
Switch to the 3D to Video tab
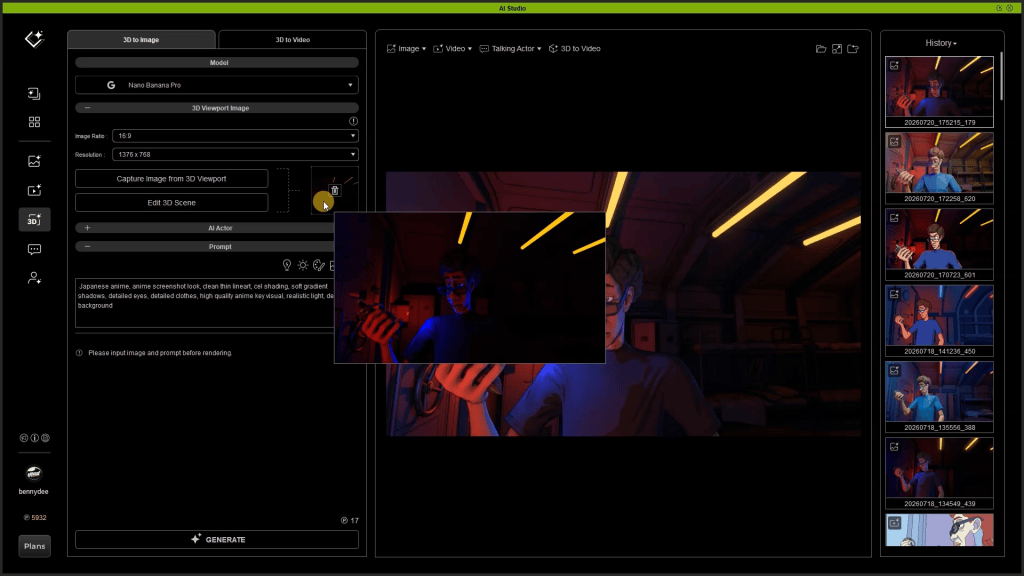pos(293,39)
